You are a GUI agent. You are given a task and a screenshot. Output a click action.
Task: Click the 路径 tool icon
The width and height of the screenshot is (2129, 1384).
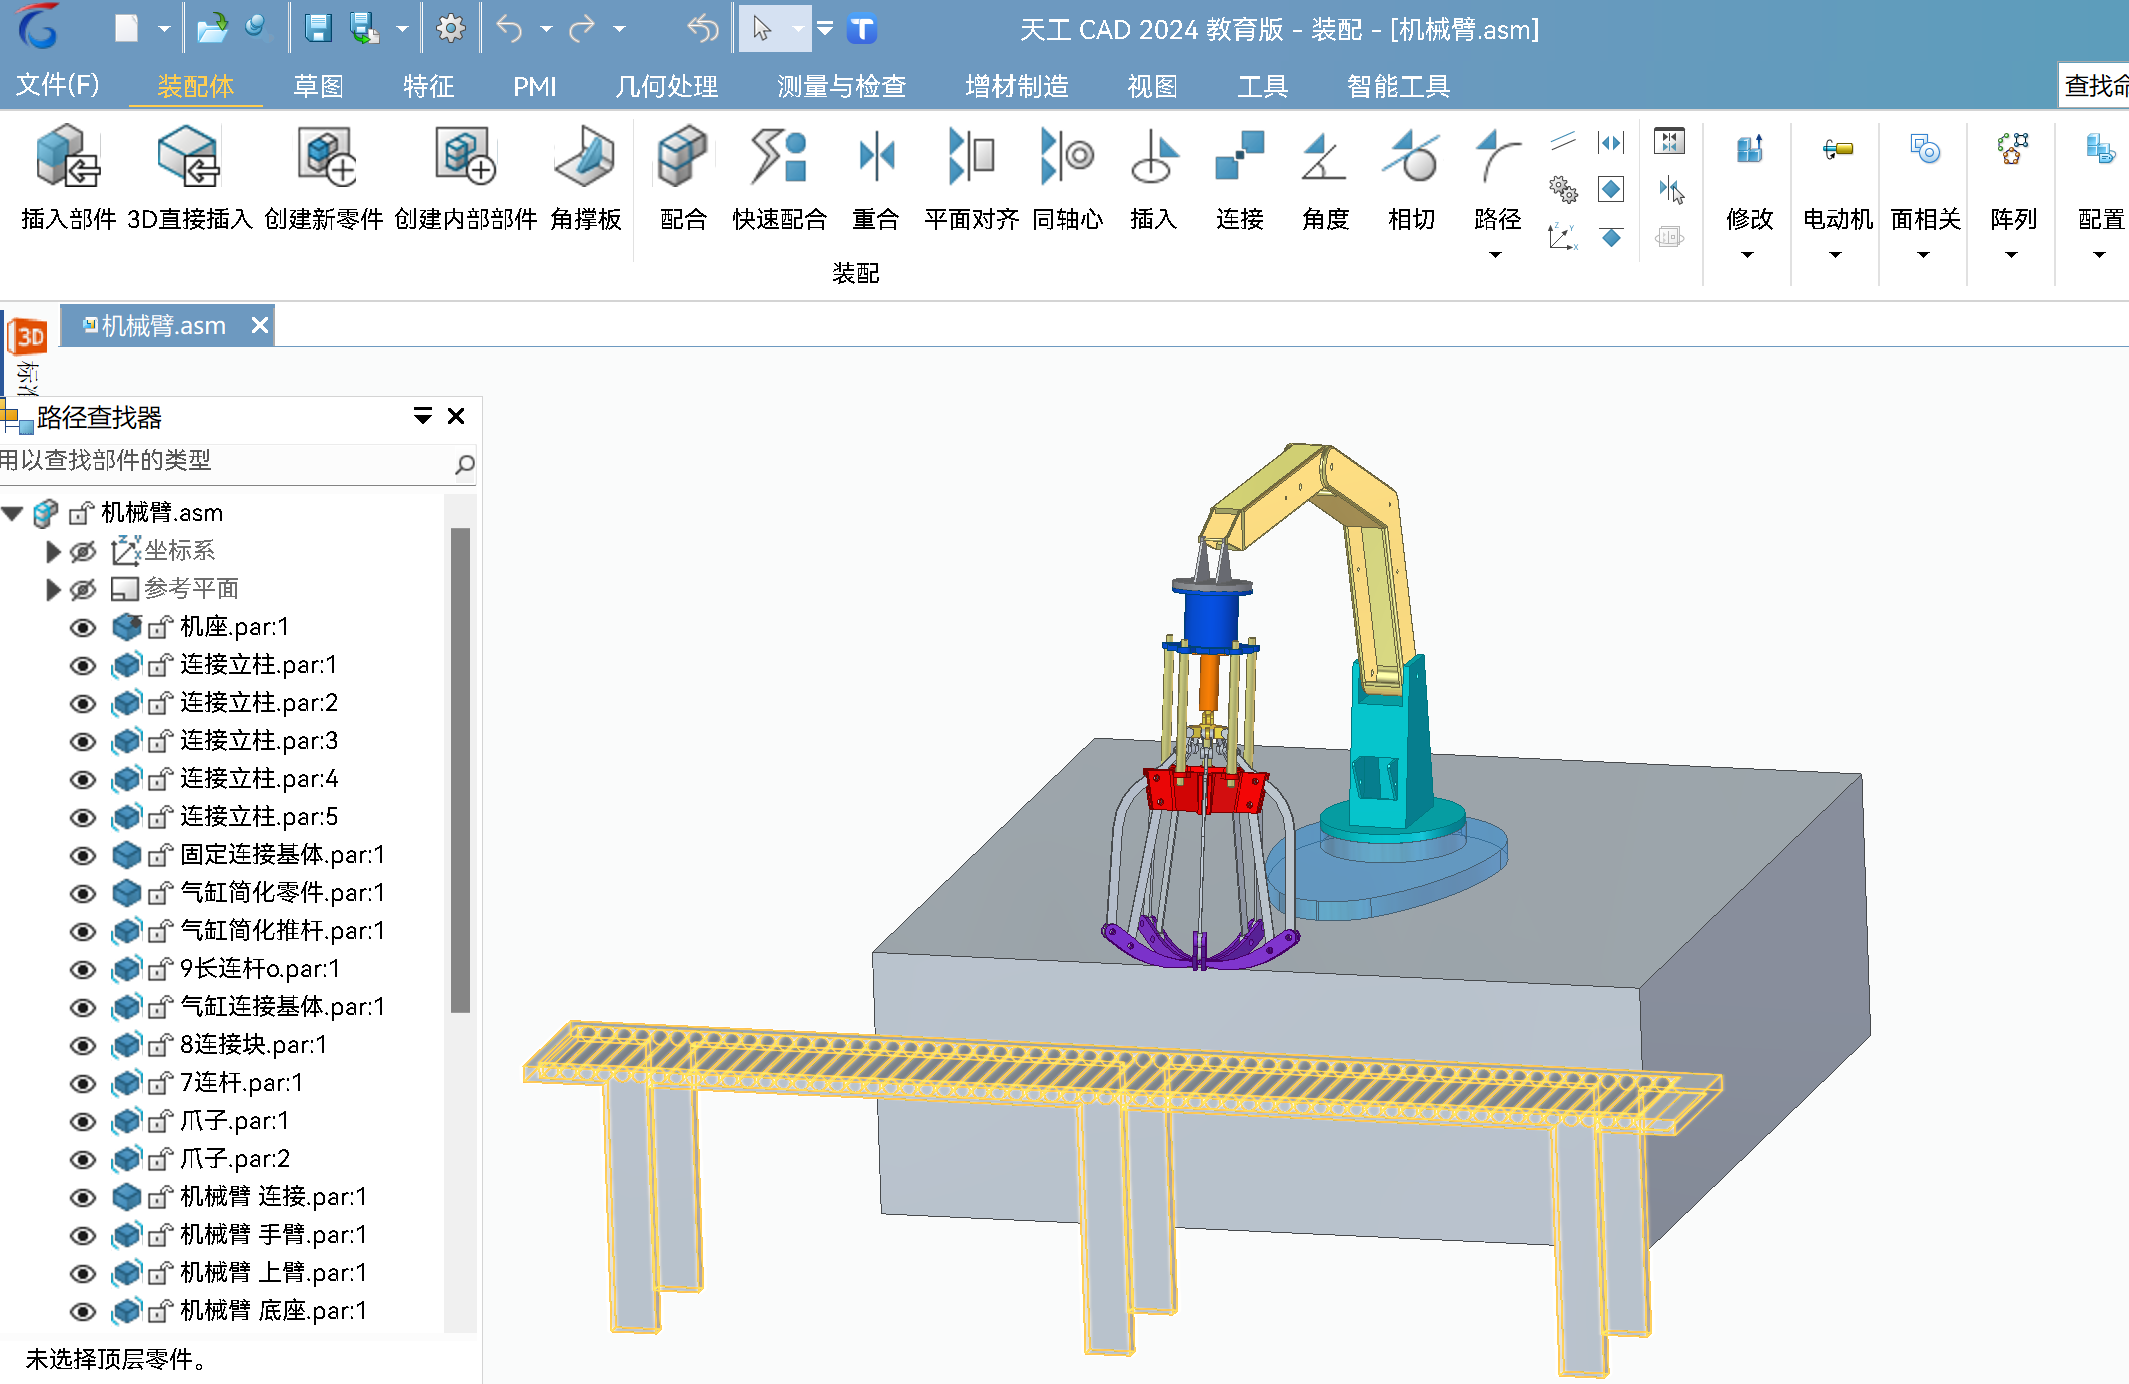(x=1497, y=157)
